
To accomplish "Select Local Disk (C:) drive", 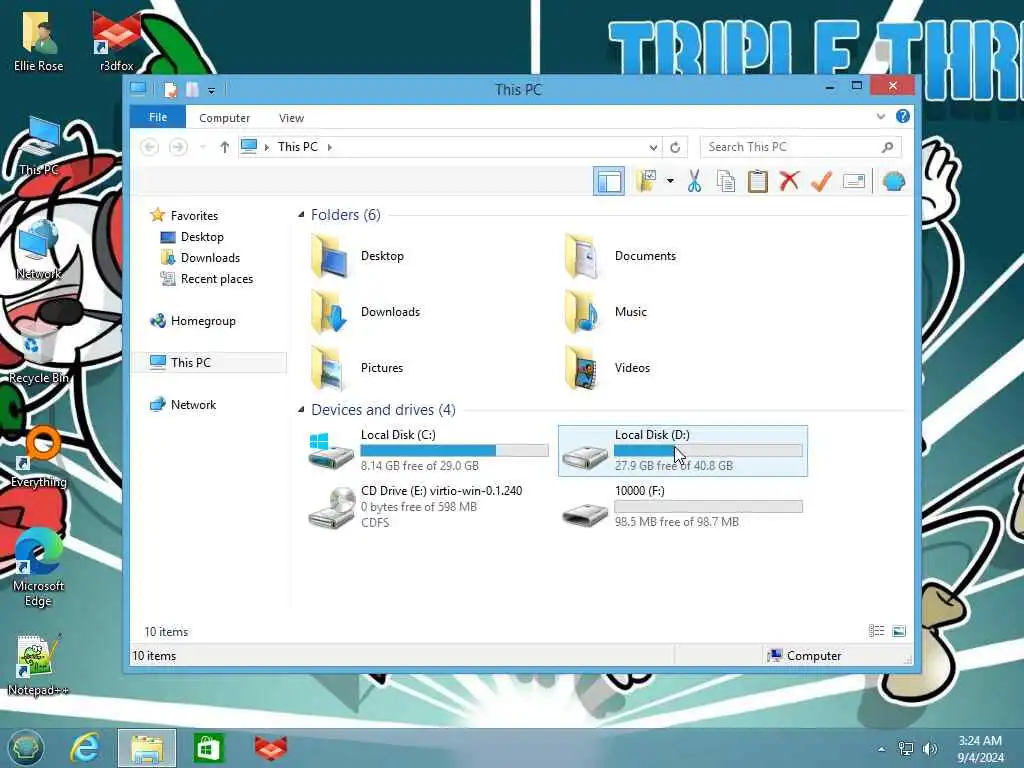I will [428, 451].
